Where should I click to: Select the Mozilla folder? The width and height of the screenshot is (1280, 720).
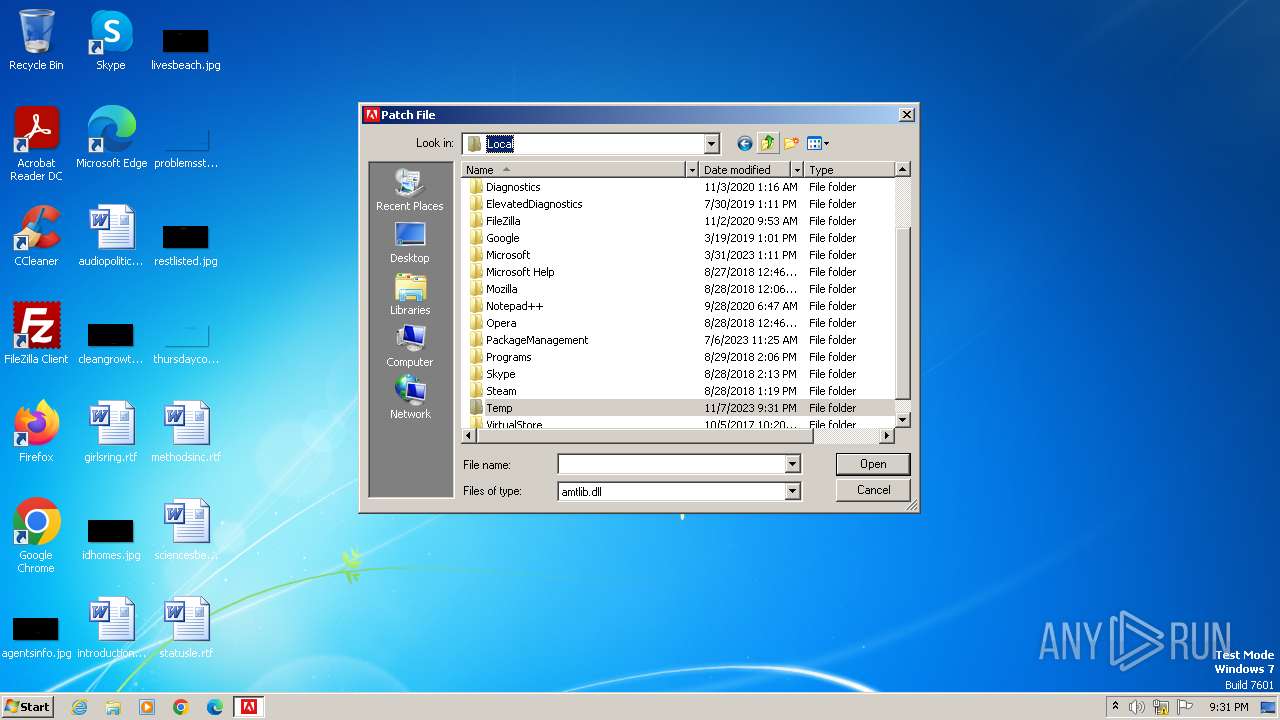pyautogui.click(x=501, y=289)
